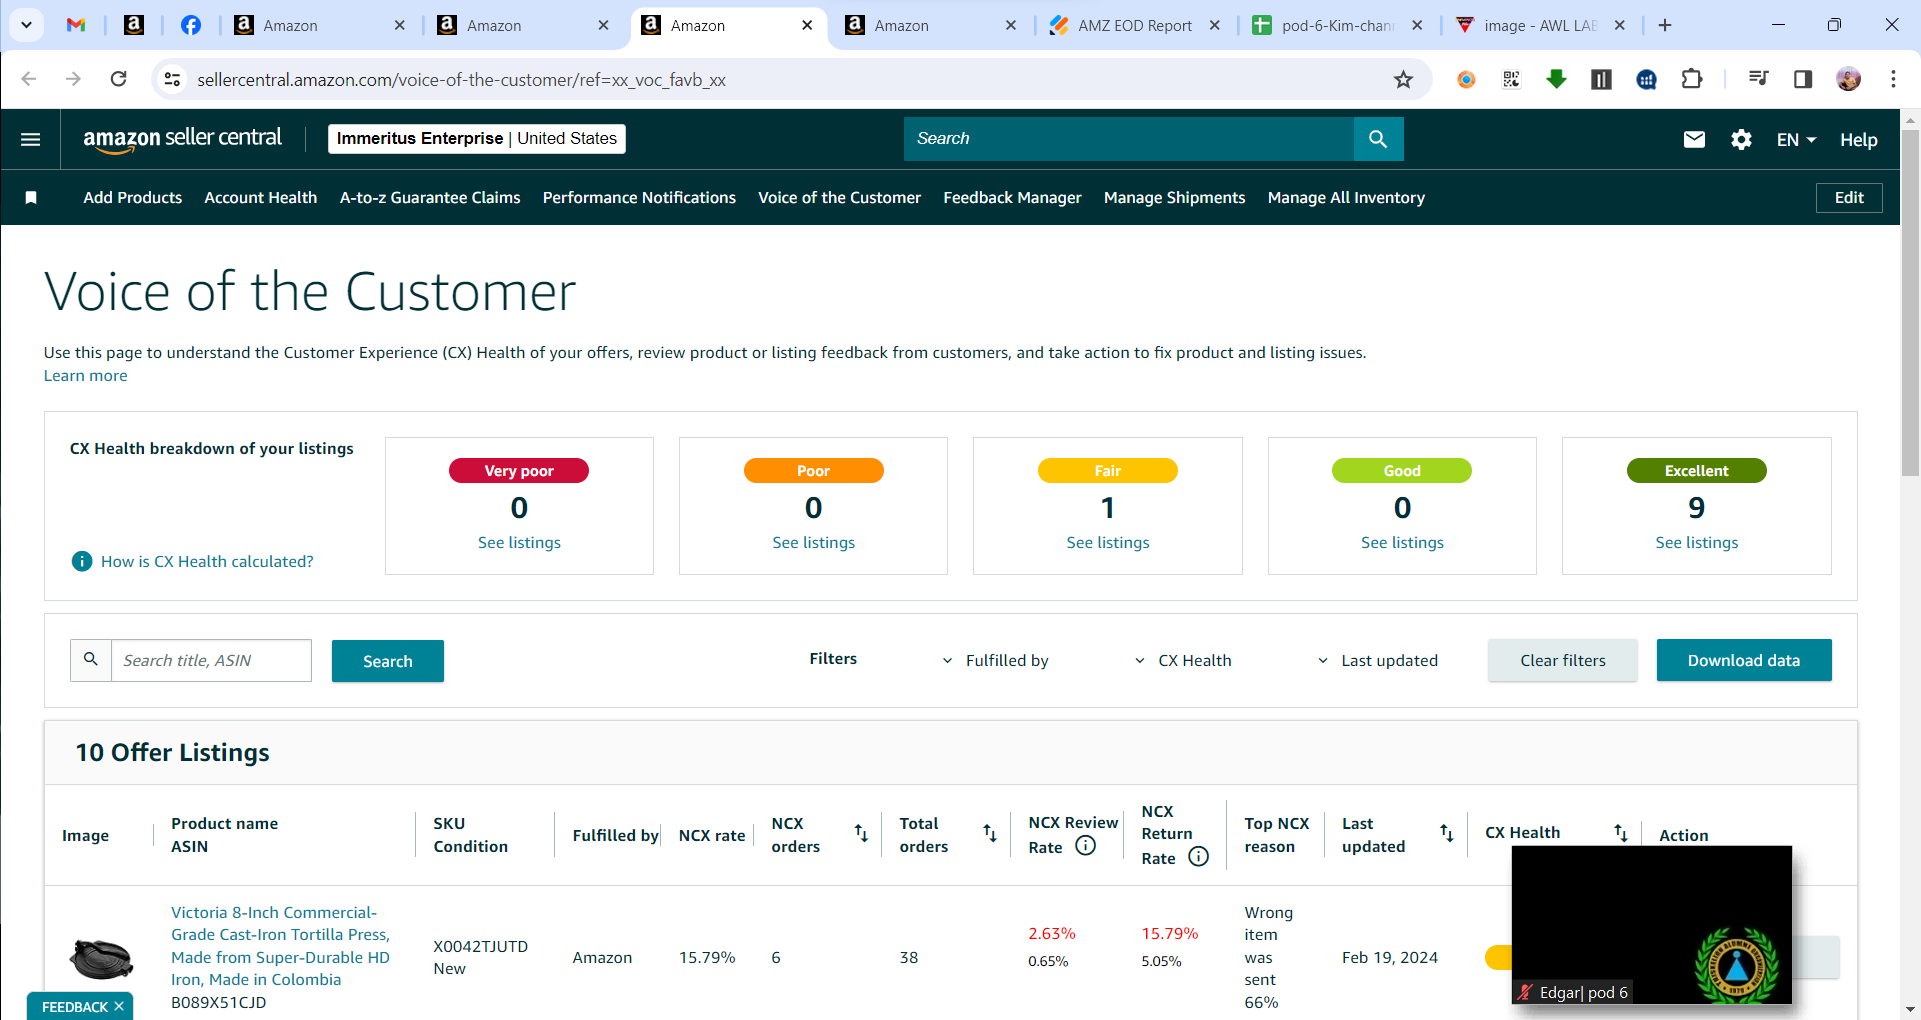This screenshot has height=1020, width=1921.
Task: Click the green download arrow extension icon
Action: click(1556, 79)
